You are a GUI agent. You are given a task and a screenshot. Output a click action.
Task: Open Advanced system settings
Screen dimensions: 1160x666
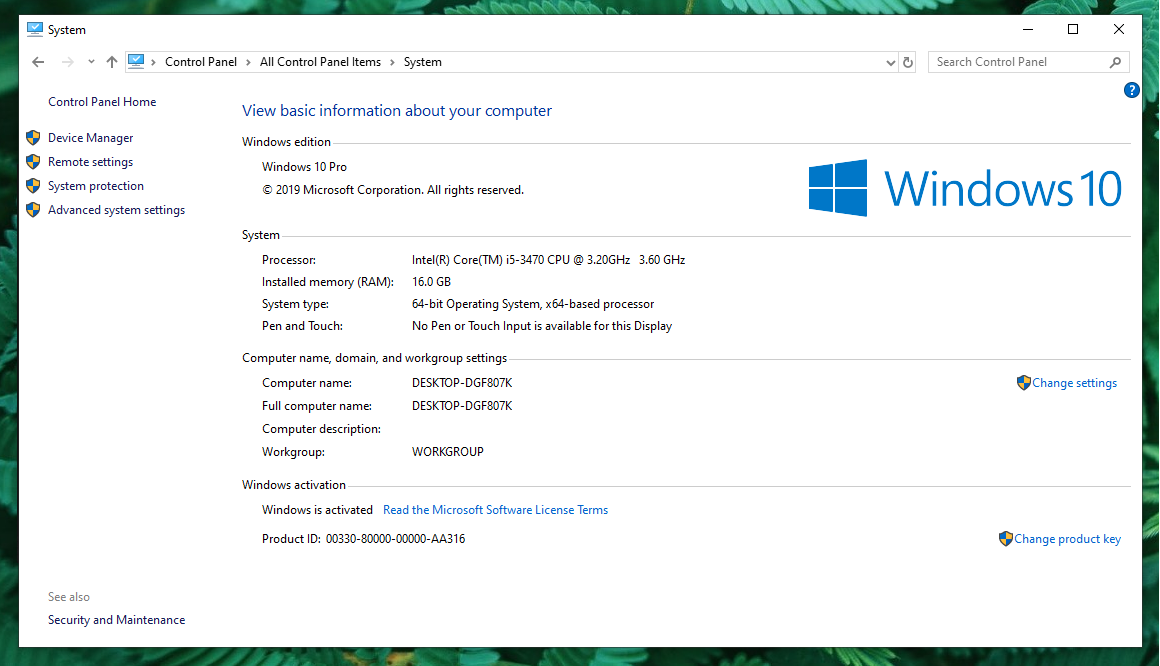(x=116, y=210)
